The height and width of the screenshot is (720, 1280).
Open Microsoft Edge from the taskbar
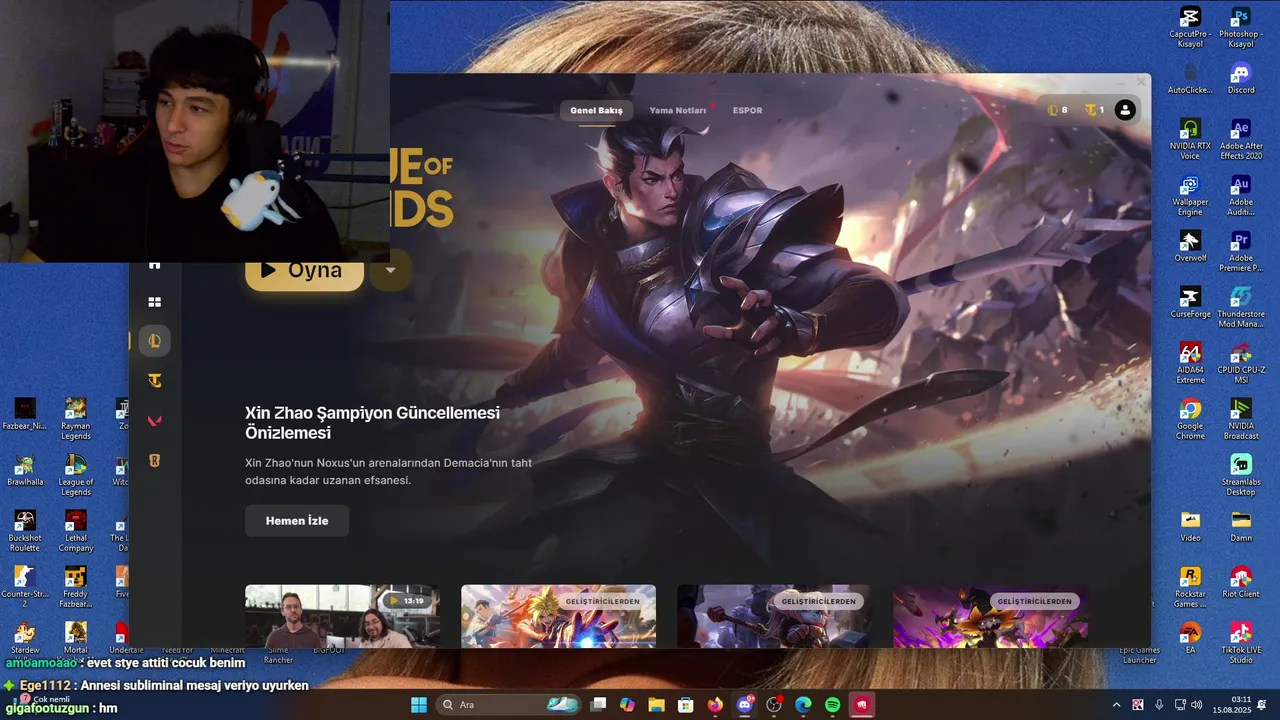pos(803,705)
